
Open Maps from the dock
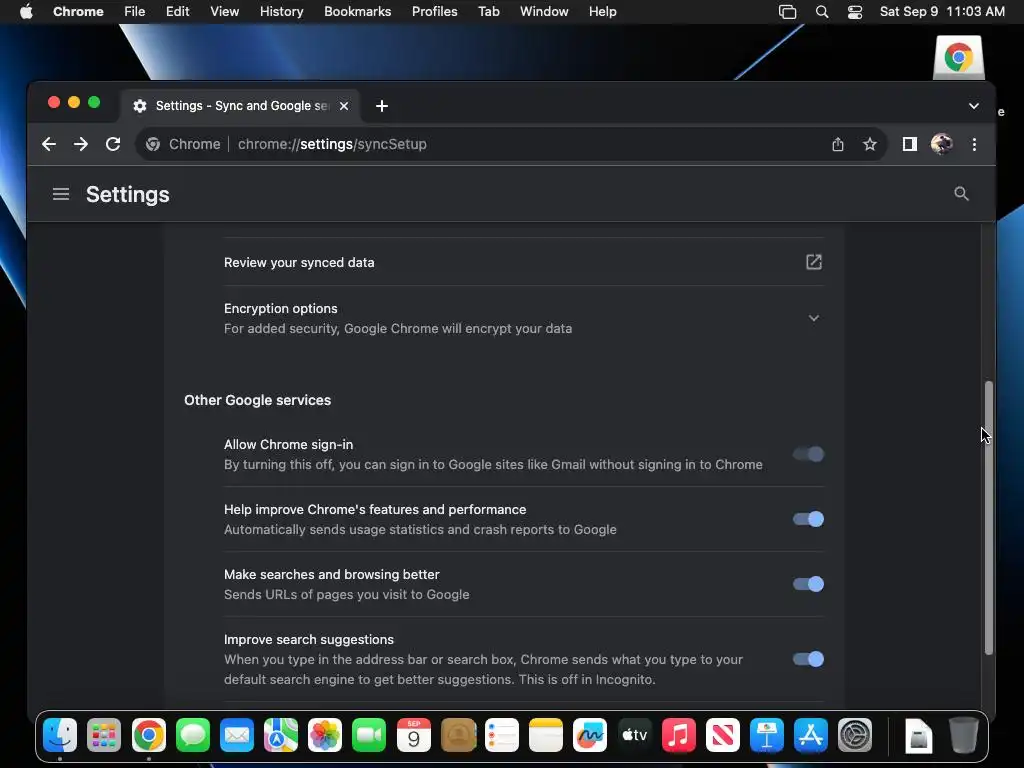pos(281,735)
